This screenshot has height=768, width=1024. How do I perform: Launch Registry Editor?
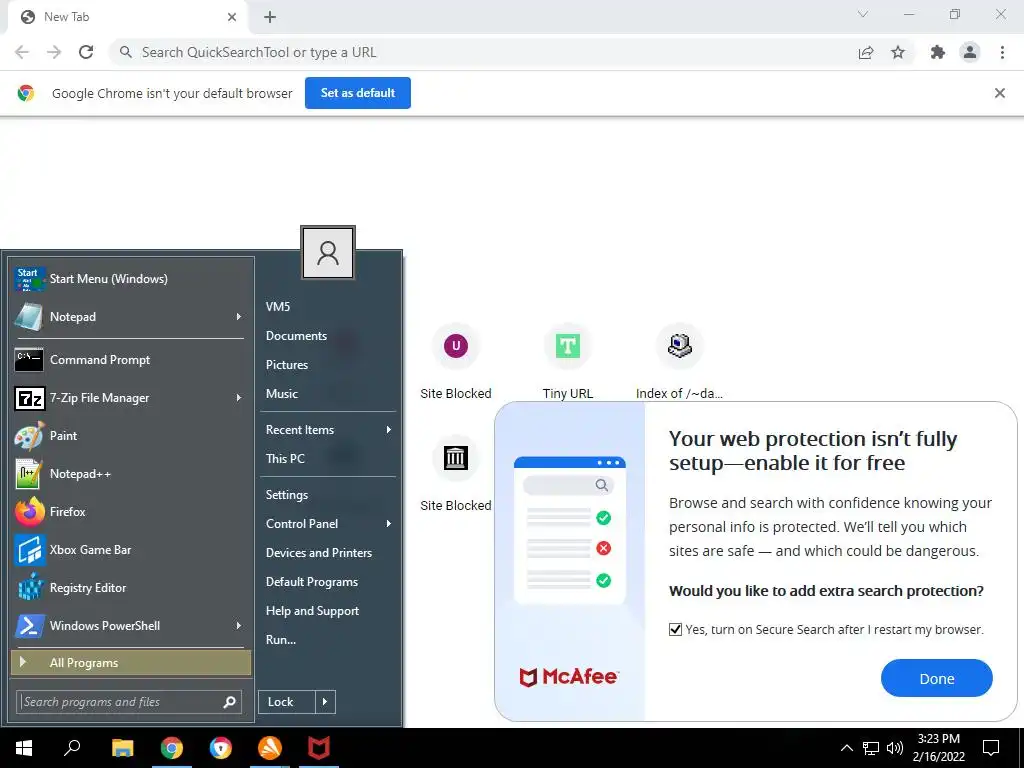[129, 588]
